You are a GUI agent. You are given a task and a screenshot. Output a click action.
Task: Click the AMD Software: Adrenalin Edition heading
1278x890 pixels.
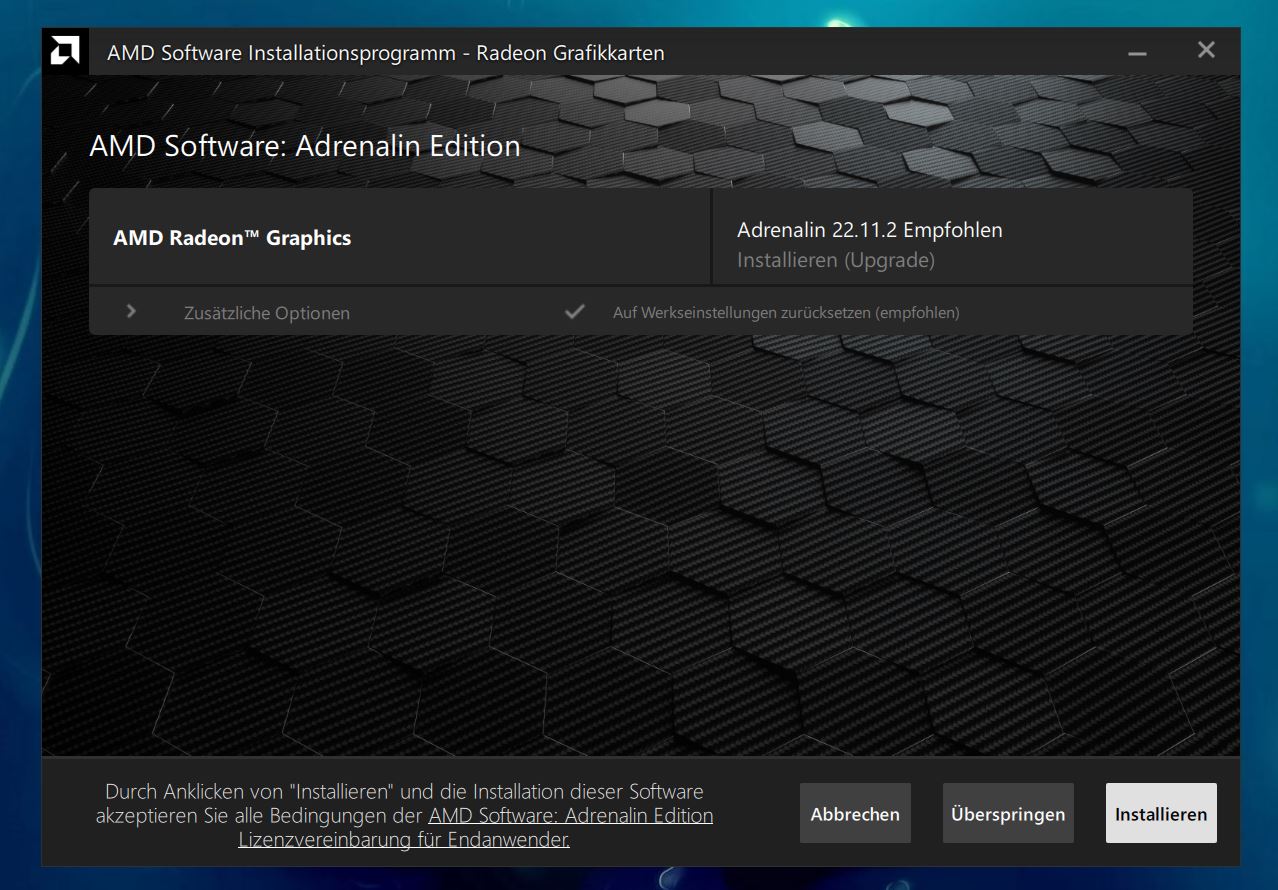coord(305,146)
